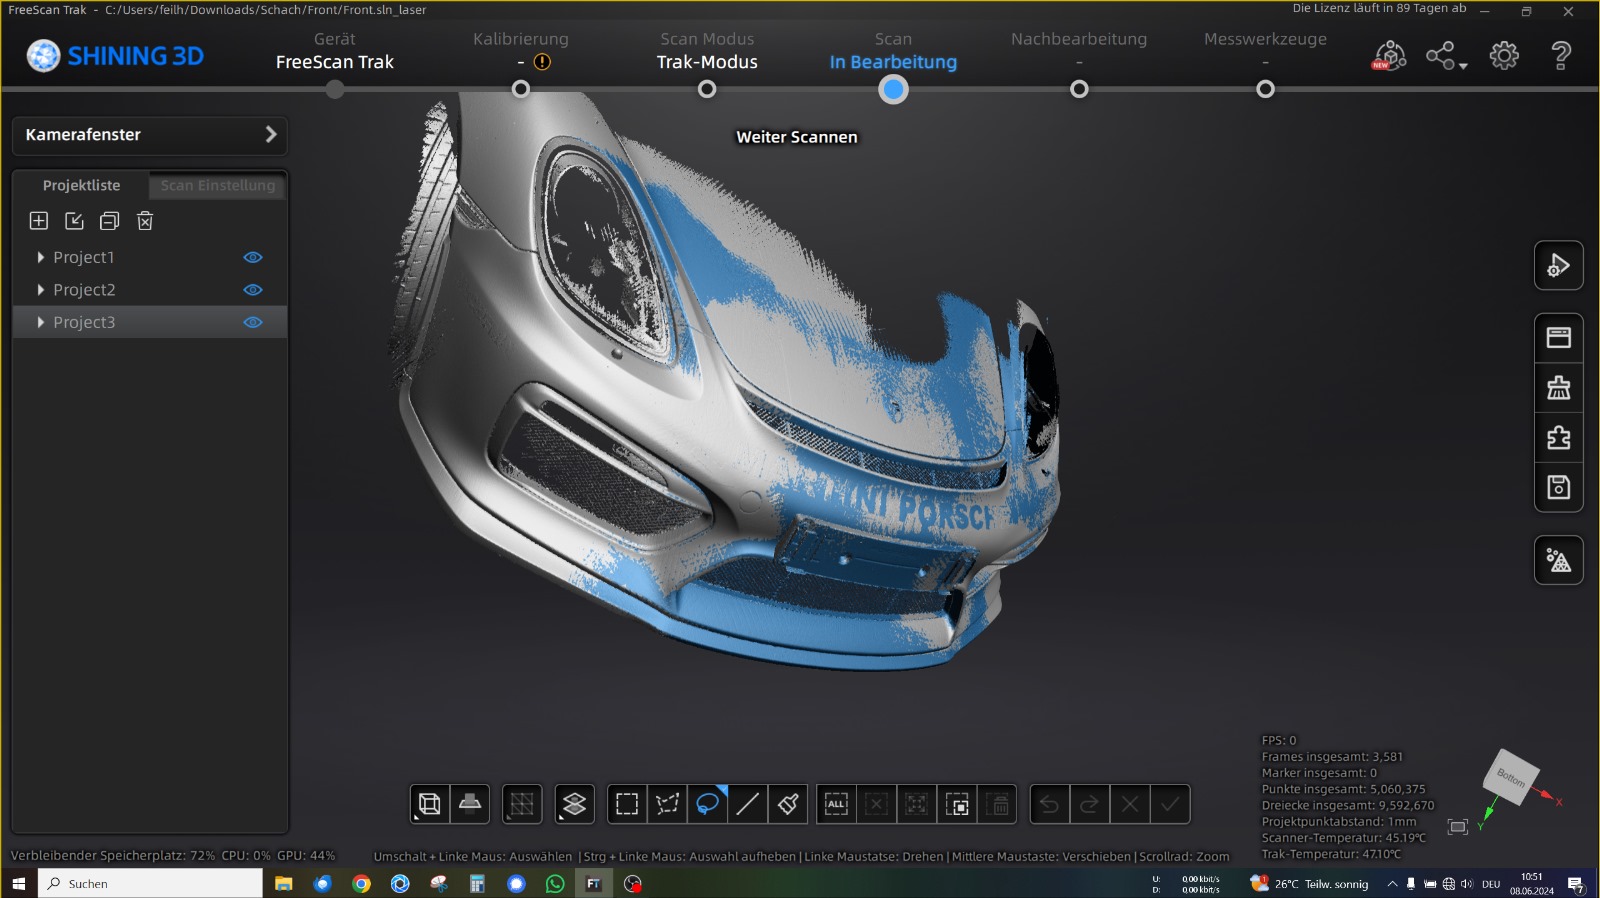Screen dimensions: 1600x898
Task: Click the select ALL tool
Action: [836, 804]
